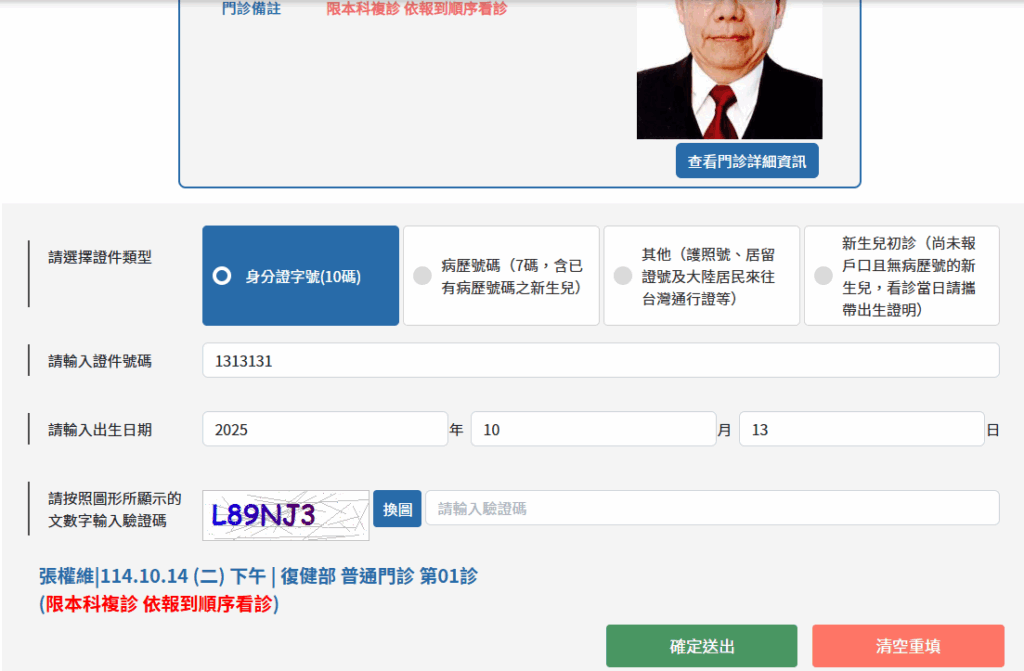This screenshot has width=1024, height=671.
Task: Select 其他 (護照號、居留證號) document type
Action: (622, 276)
